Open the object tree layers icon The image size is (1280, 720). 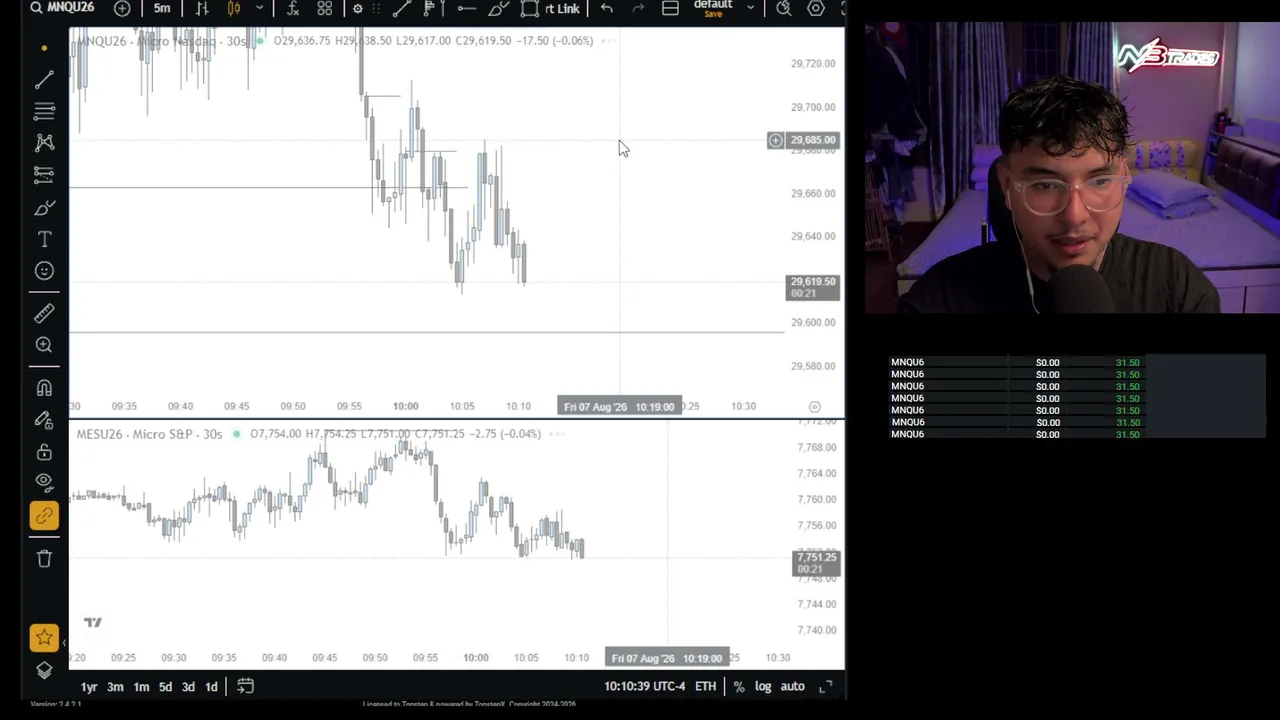pyautogui.click(x=44, y=670)
